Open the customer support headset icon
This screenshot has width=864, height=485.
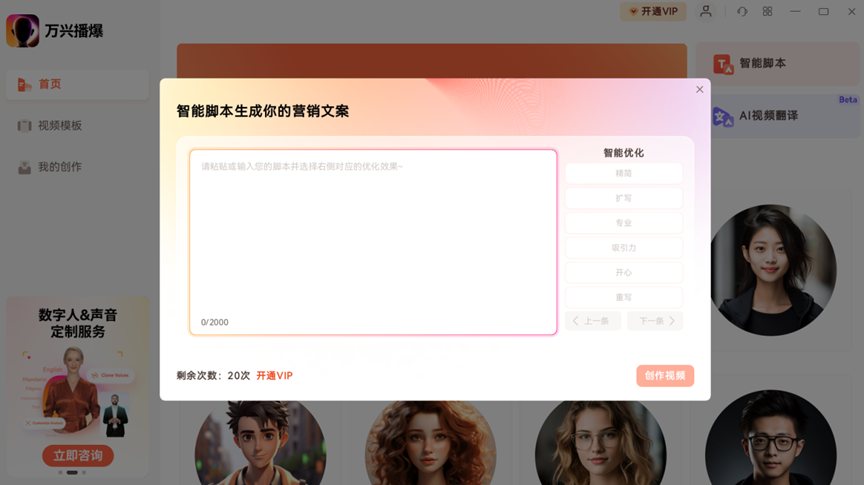[x=742, y=11]
